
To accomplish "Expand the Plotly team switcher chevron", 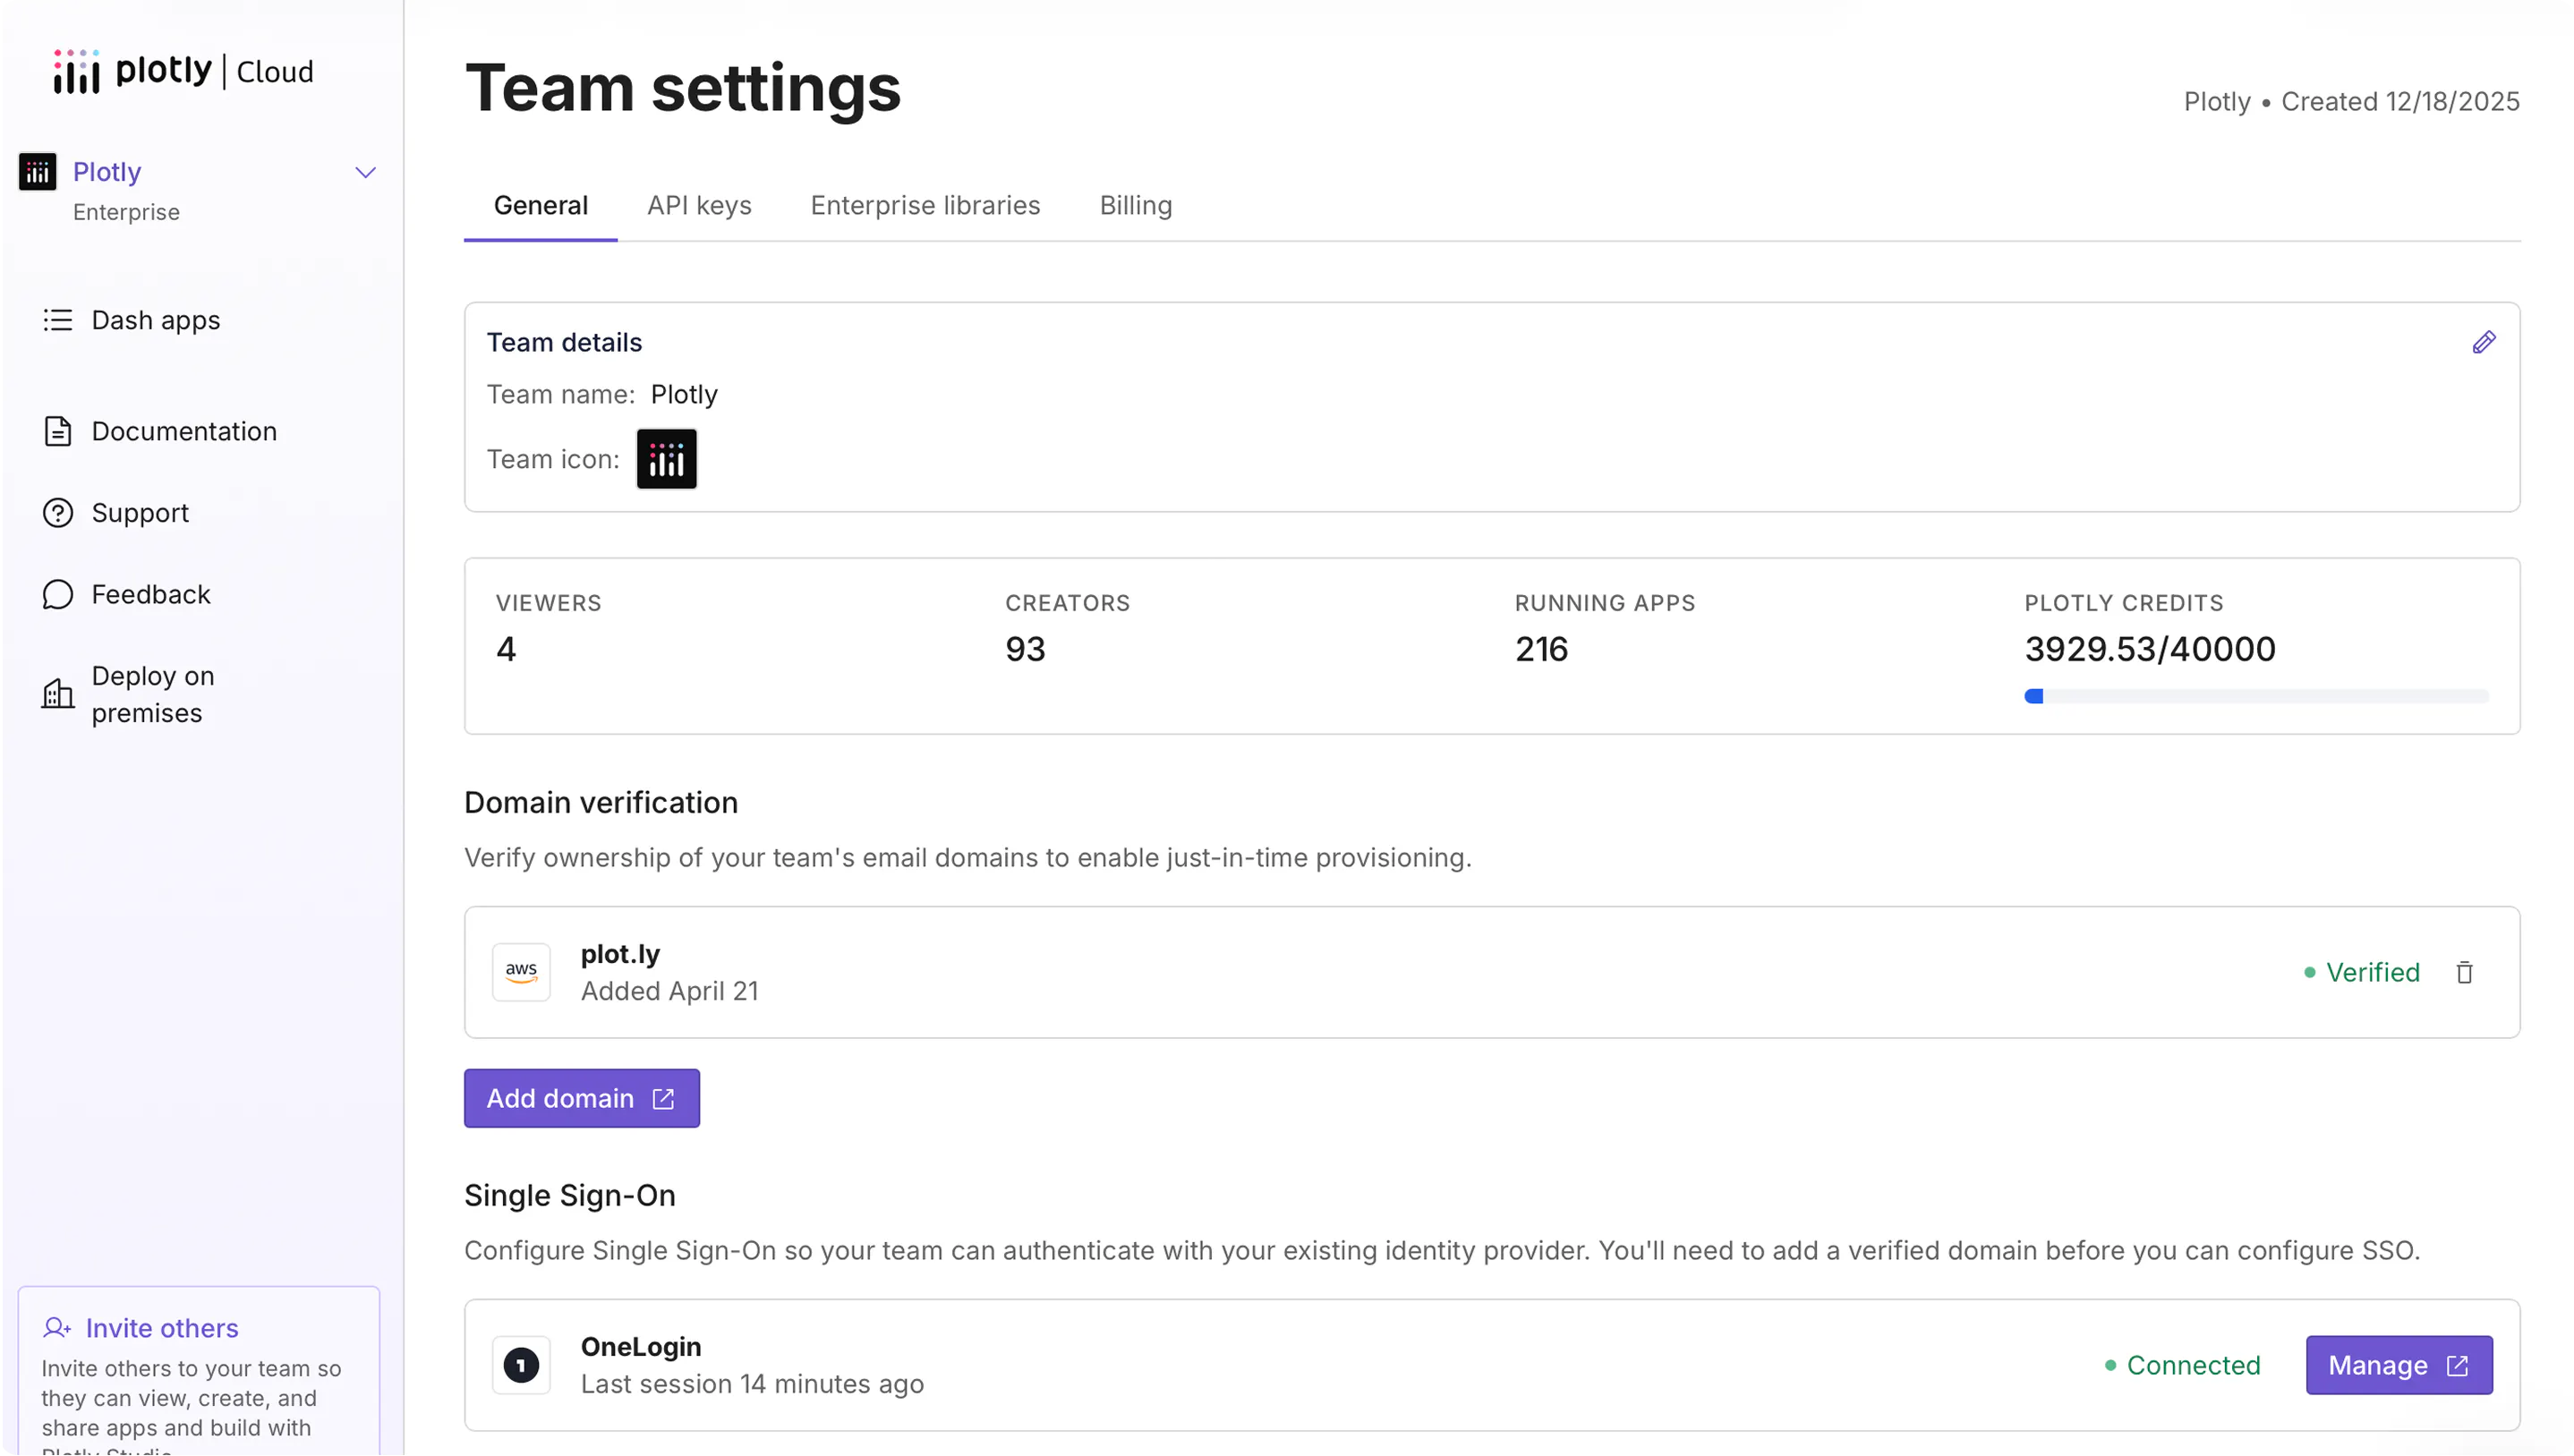I will pyautogui.click(x=366, y=173).
